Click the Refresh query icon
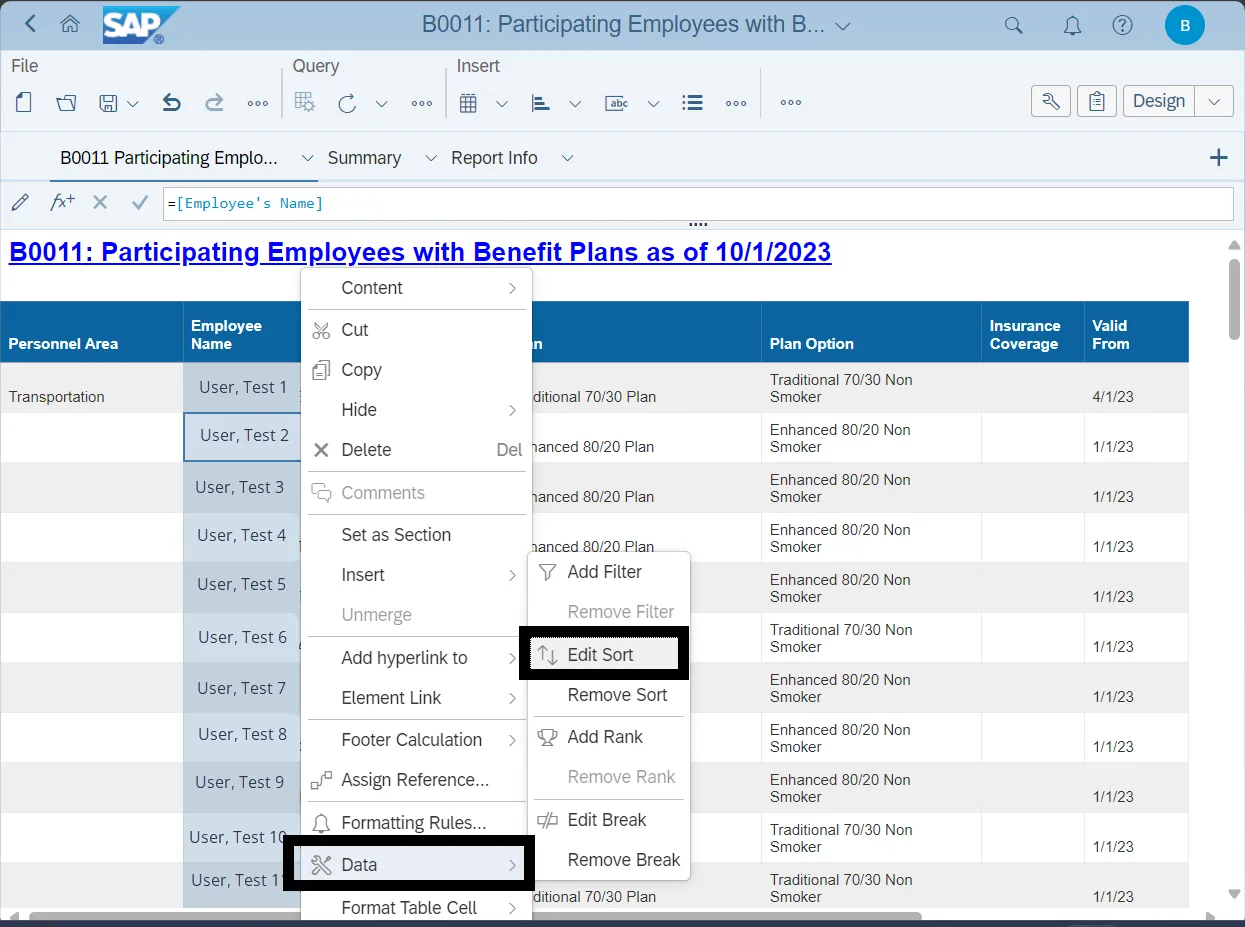Viewport: 1245px width, 927px height. coord(347,102)
